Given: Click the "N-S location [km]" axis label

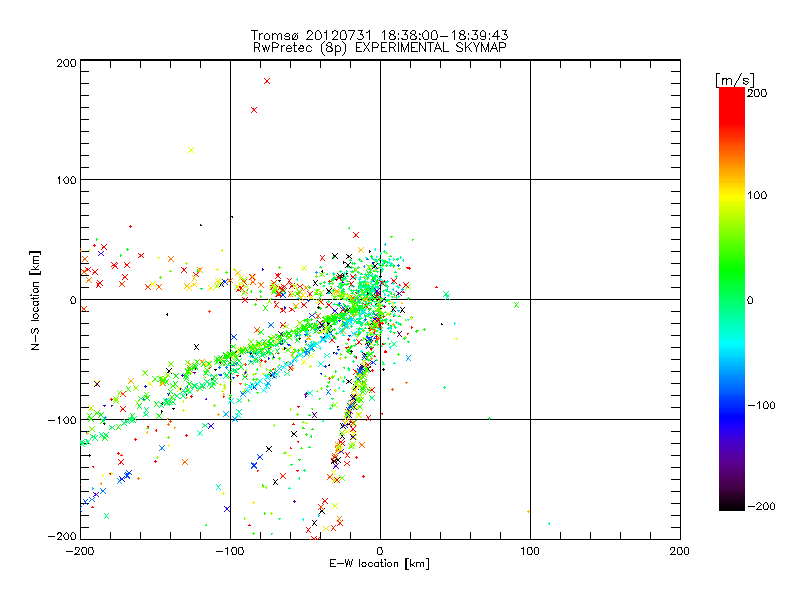Looking at the screenshot, I should (x=35, y=301).
